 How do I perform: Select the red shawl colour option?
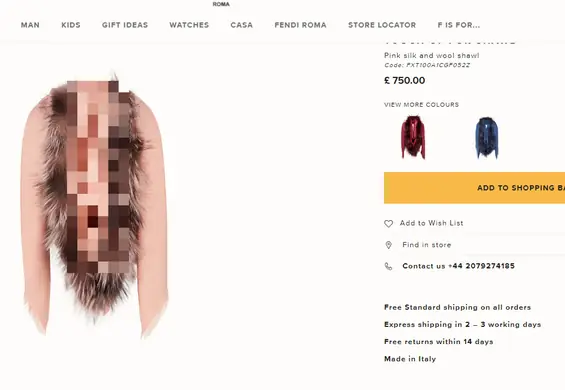pyautogui.click(x=413, y=137)
